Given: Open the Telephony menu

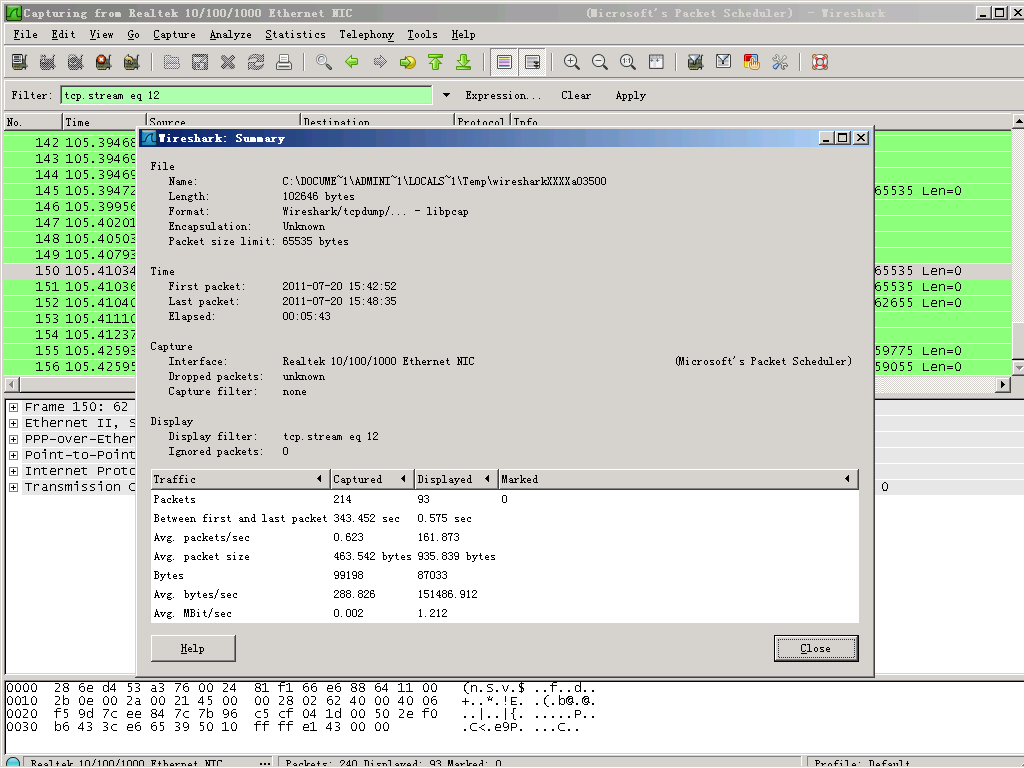Looking at the screenshot, I should pos(366,35).
